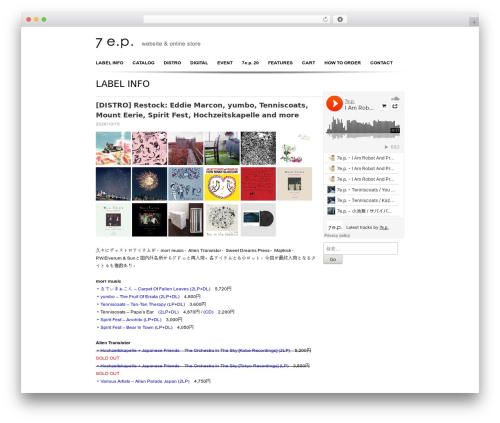Open the fireworks album cover
Screen dimensions: 500x423
(149, 184)
